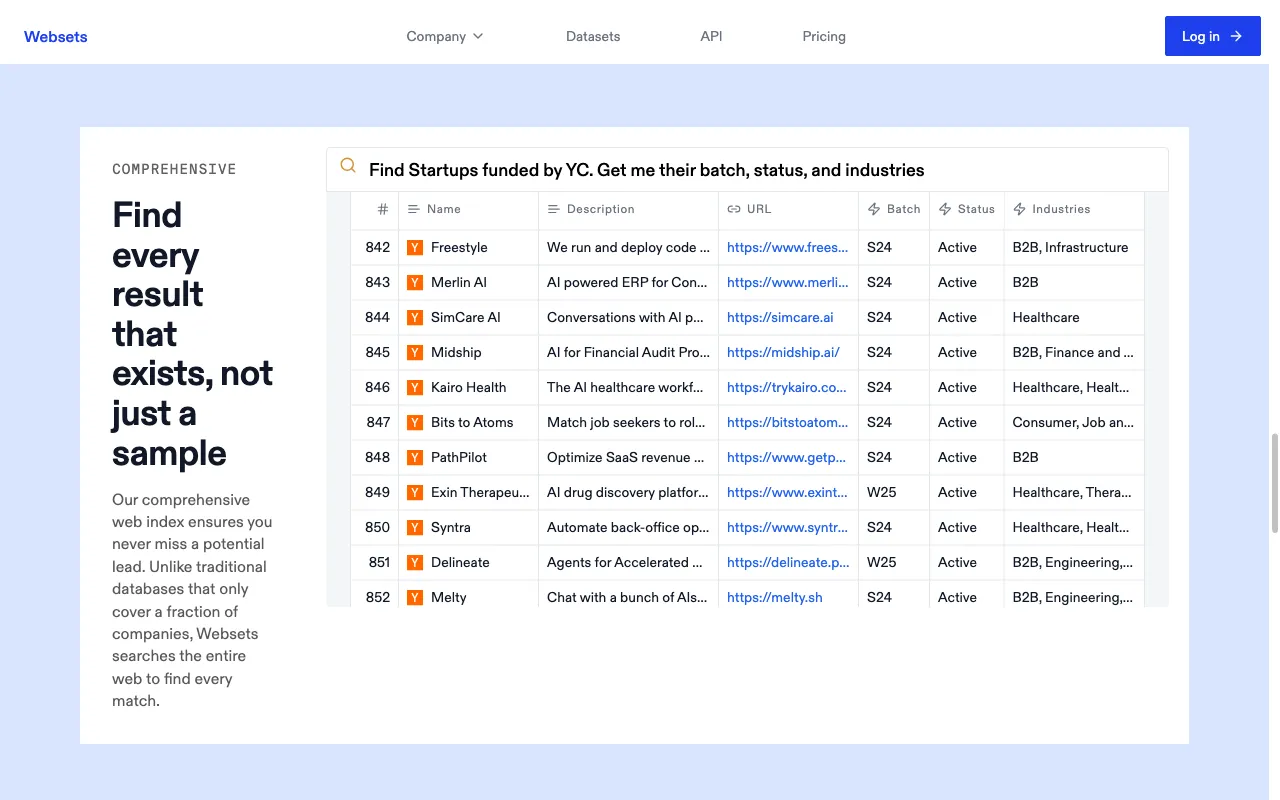The width and height of the screenshot is (1280, 800).
Task: Open the Merlin AI URL link
Action: click(787, 282)
